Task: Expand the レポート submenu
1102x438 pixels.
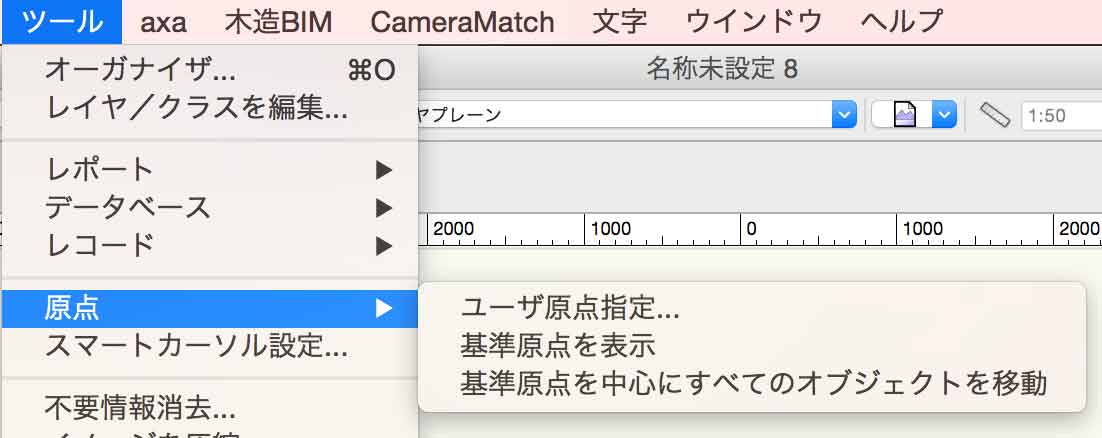Action: [x=100, y=170]
